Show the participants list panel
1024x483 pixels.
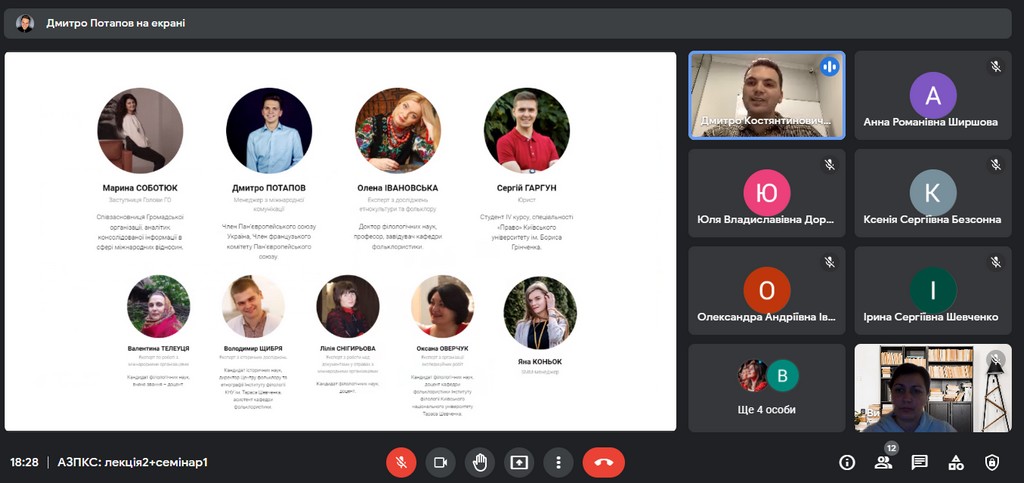[883, 462]
